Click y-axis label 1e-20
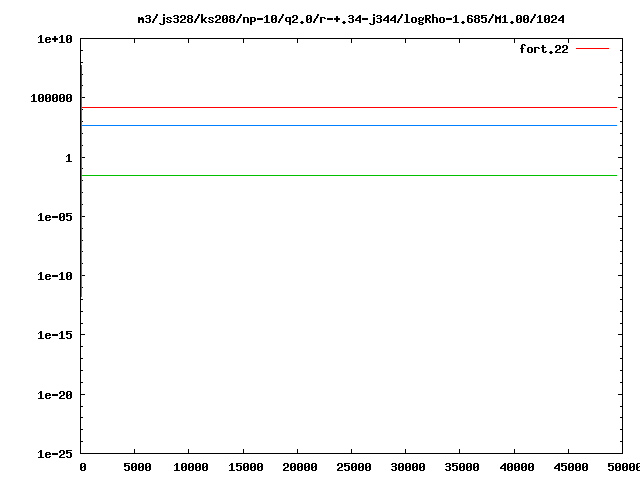Screen dimensions: 640x480 (55, 395)
